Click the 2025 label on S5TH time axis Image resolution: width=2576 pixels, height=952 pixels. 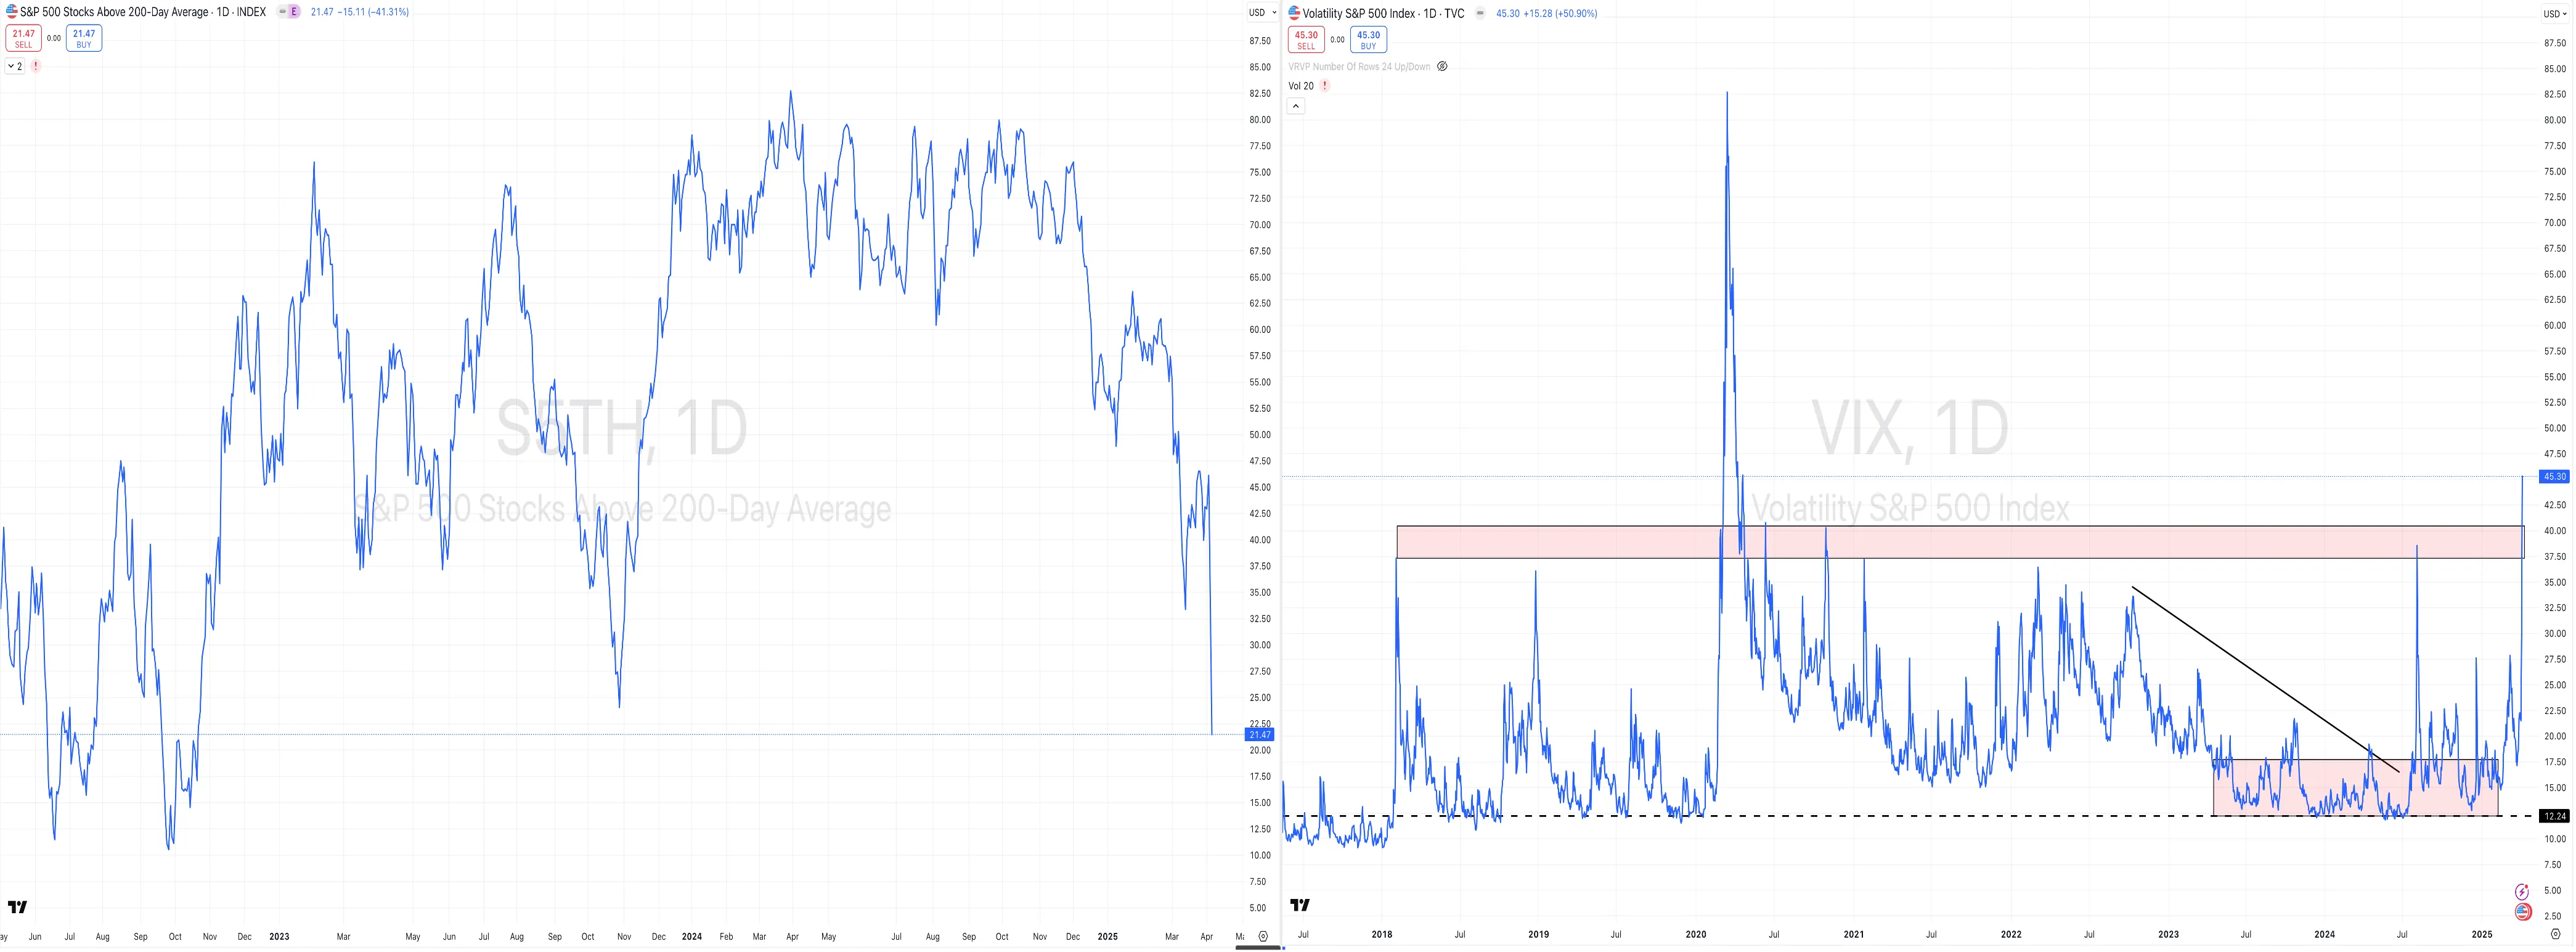(x=1107, y=937)
